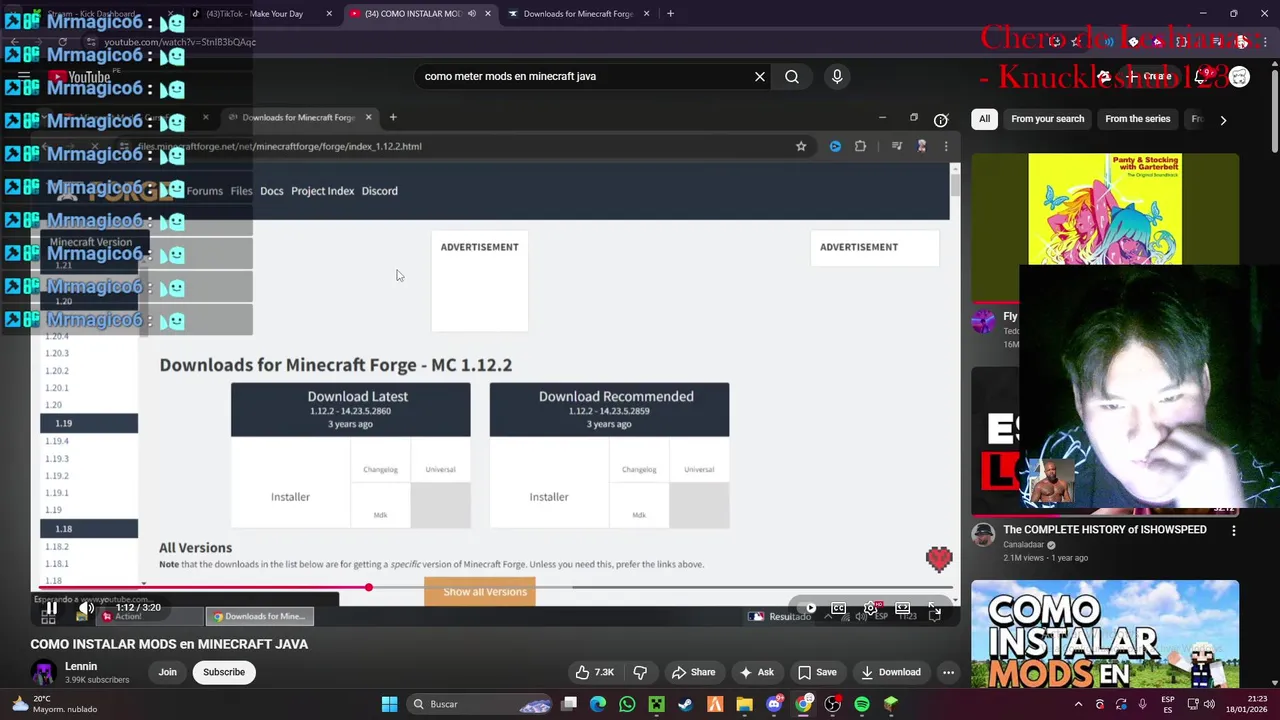
Task: Clear the YouTube search box text
Action: pyautogui.click(x=760, y=76)
